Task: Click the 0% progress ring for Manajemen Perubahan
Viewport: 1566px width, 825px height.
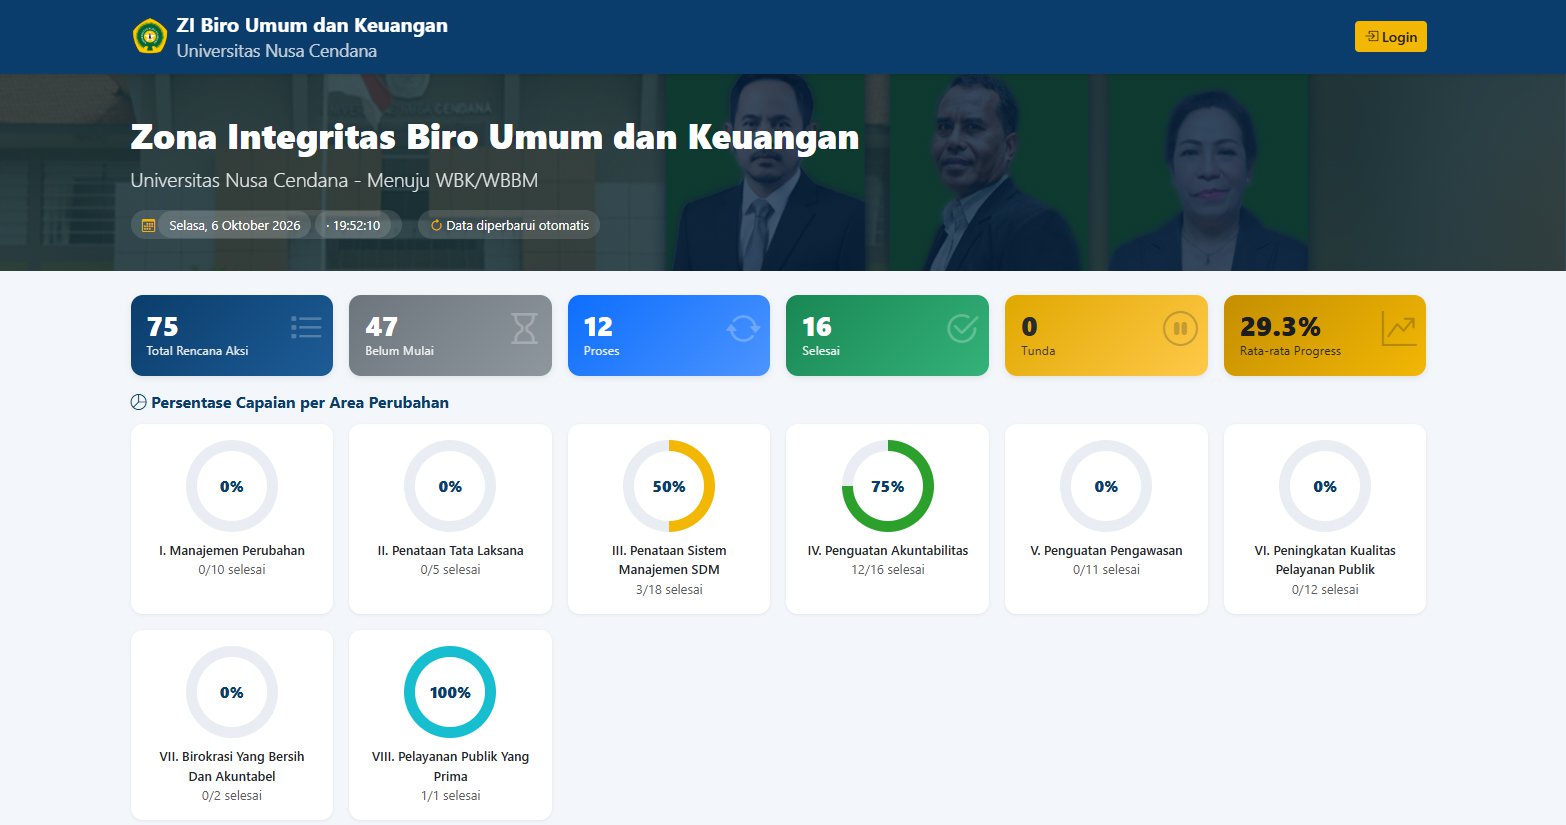Action: pyautogui.click(x=232, y=486)
